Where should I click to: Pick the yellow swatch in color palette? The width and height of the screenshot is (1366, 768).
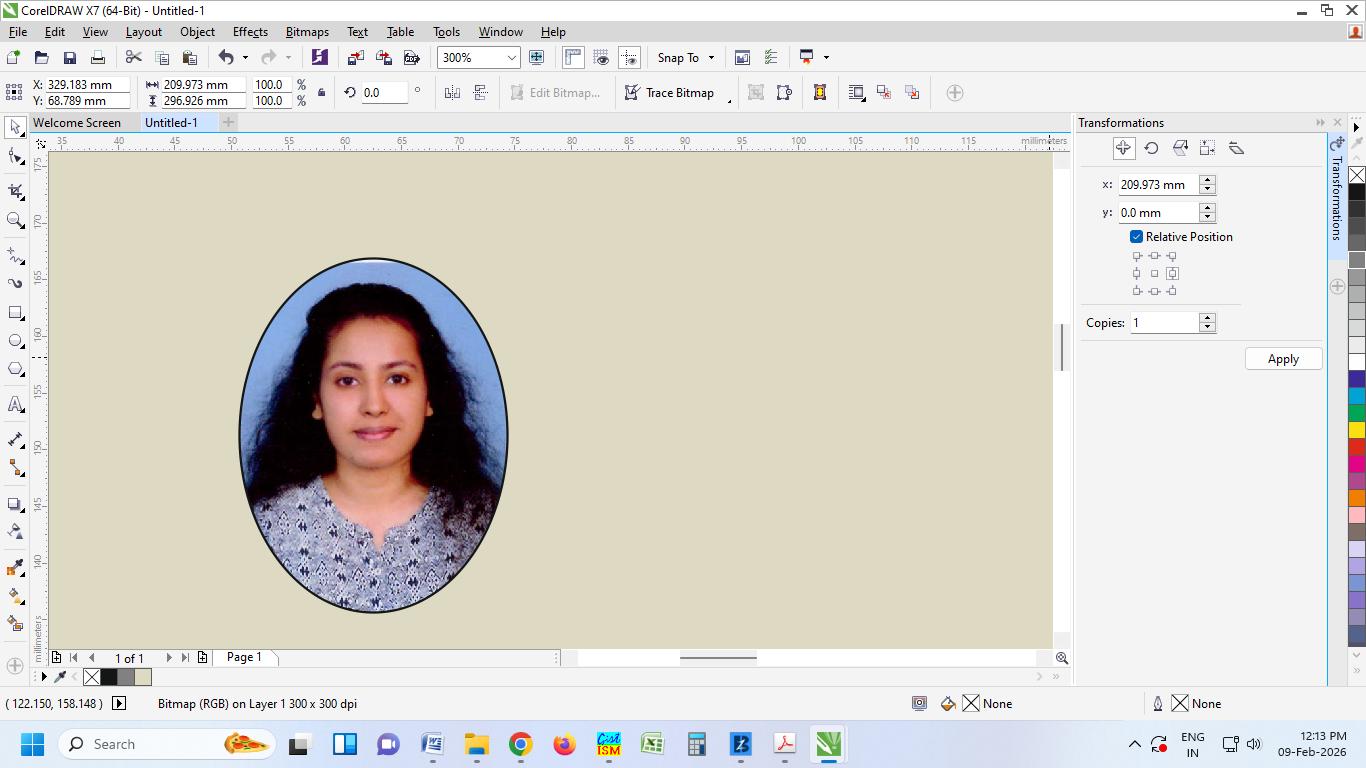tap(1357, 430)
